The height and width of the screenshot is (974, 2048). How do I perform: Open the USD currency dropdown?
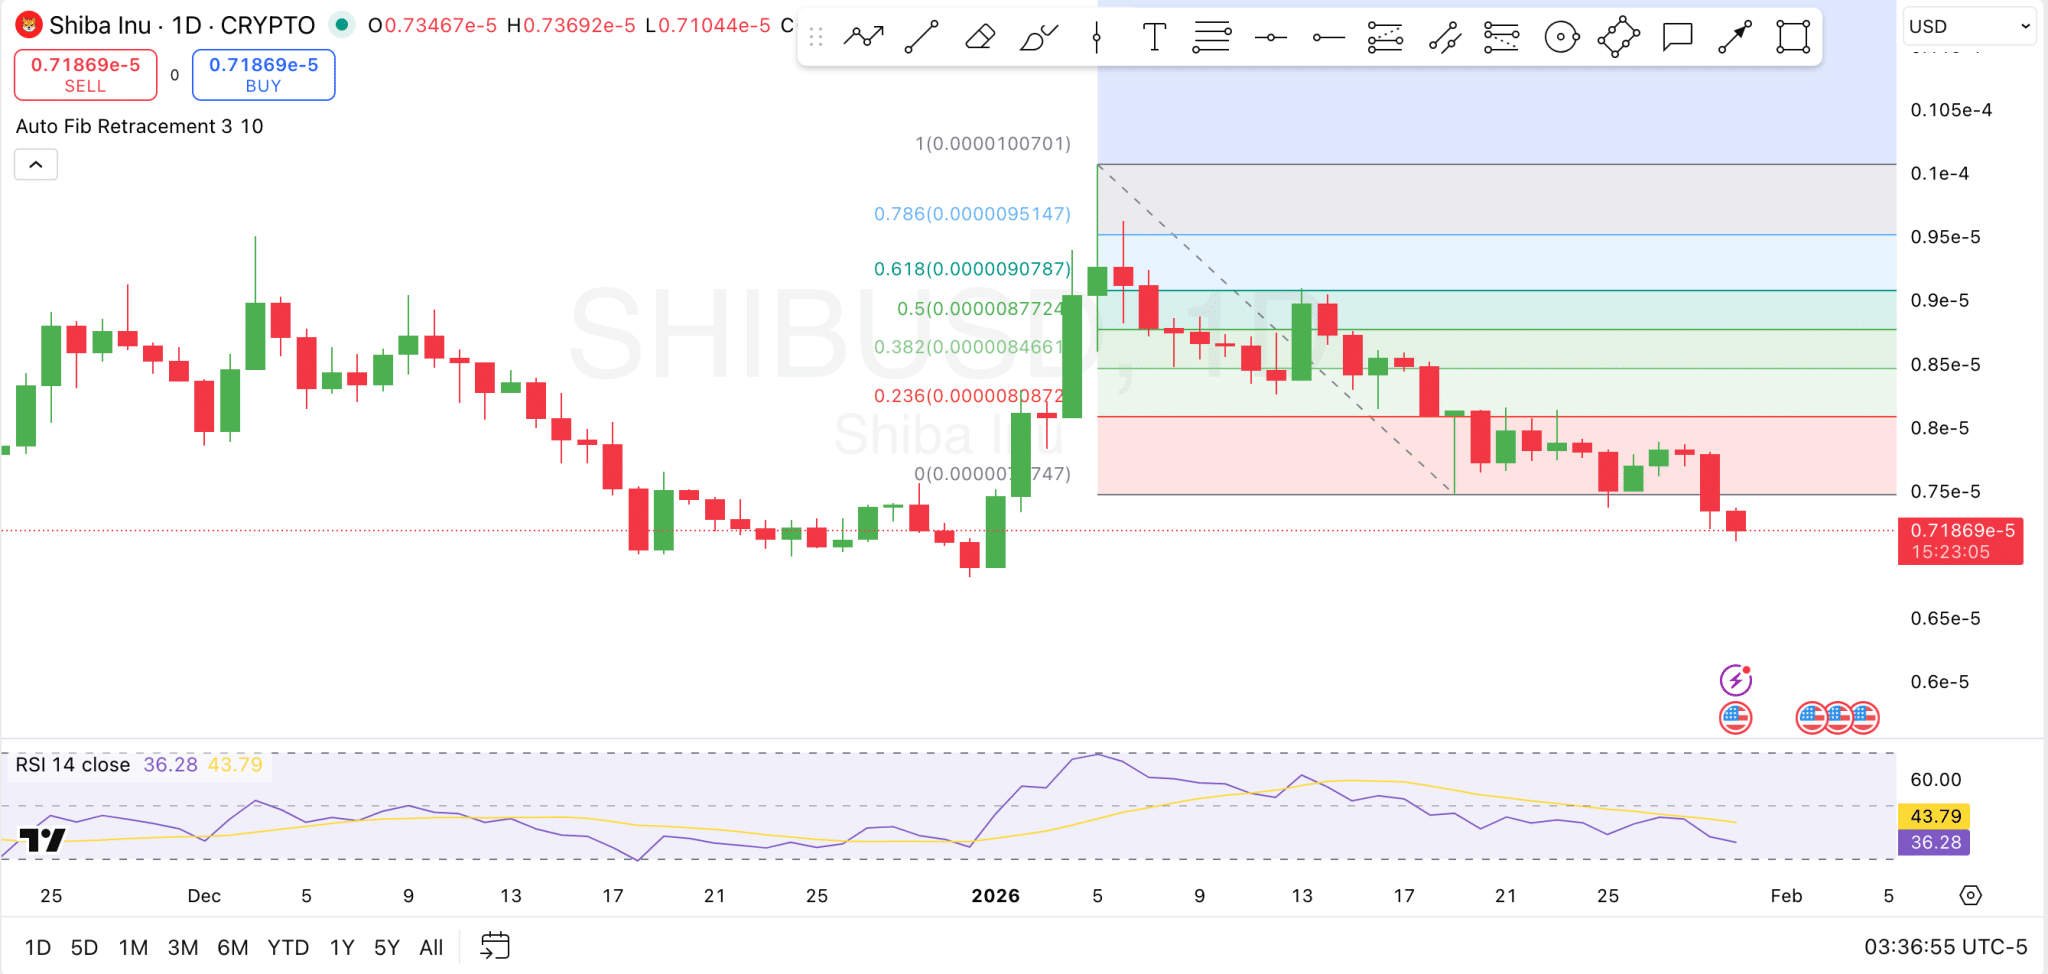pyautogui.click(x=1968, y=26)
